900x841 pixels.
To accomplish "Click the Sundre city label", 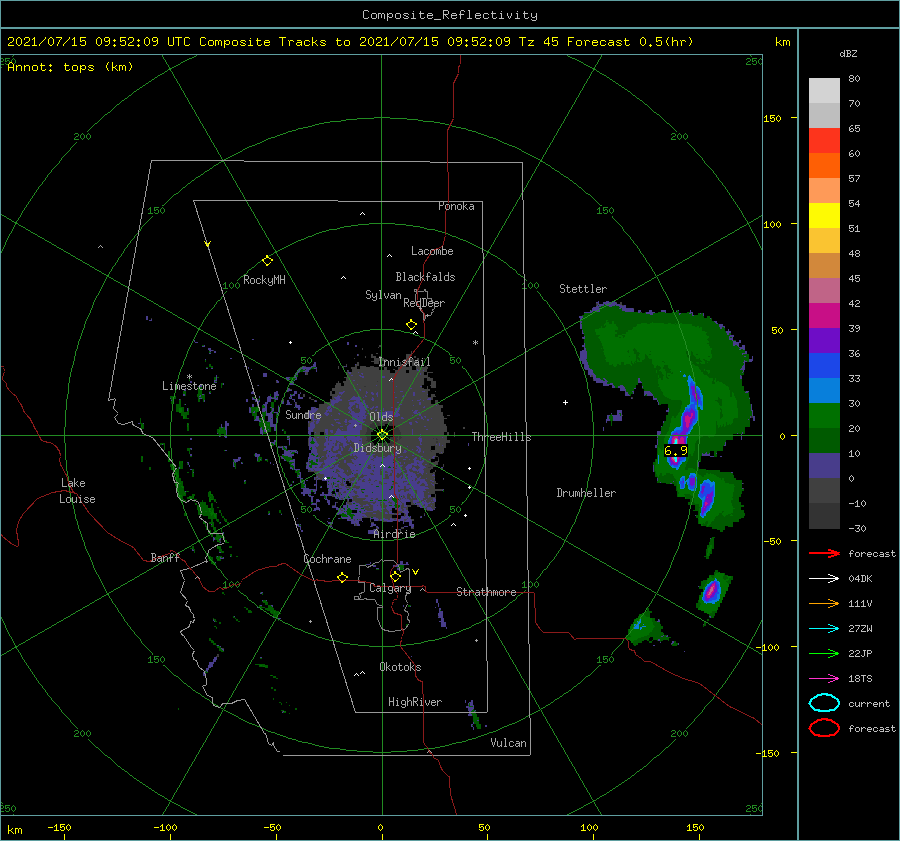I will pos(303,414).
